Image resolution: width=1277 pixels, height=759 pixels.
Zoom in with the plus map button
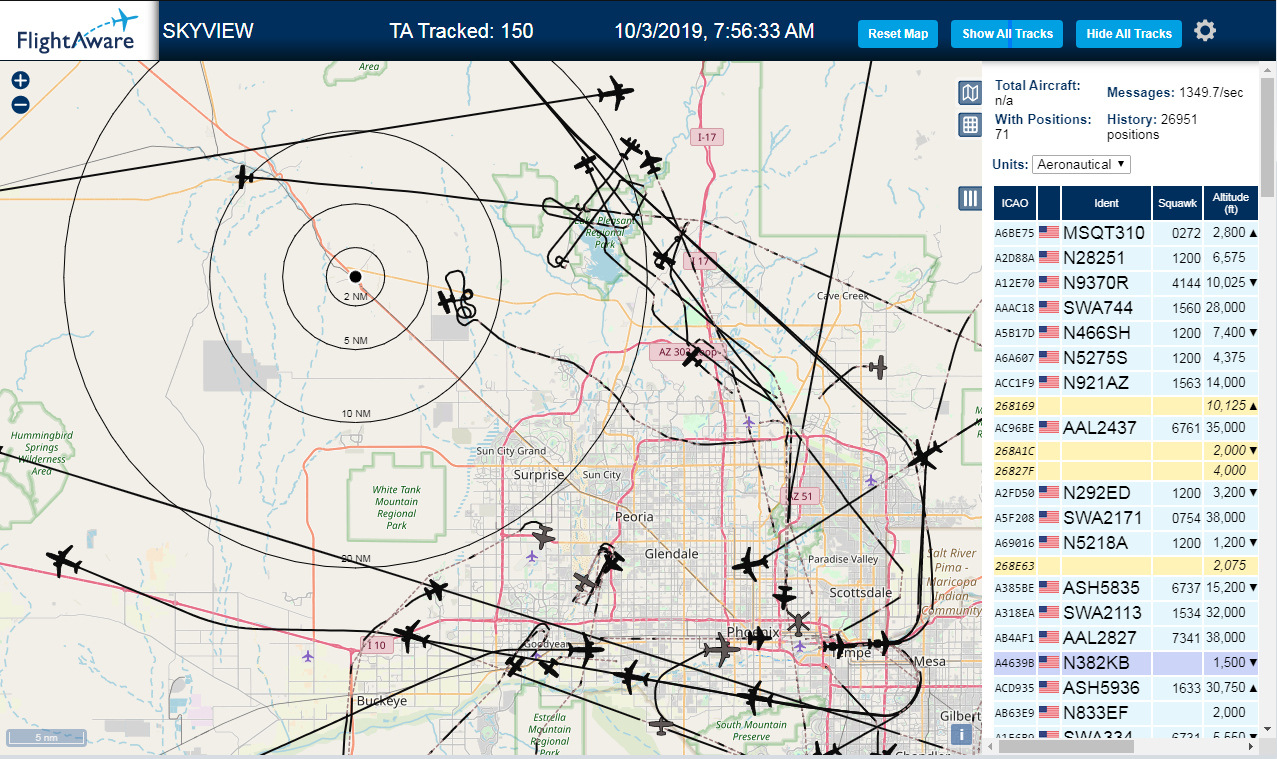[x=20, y=81]
